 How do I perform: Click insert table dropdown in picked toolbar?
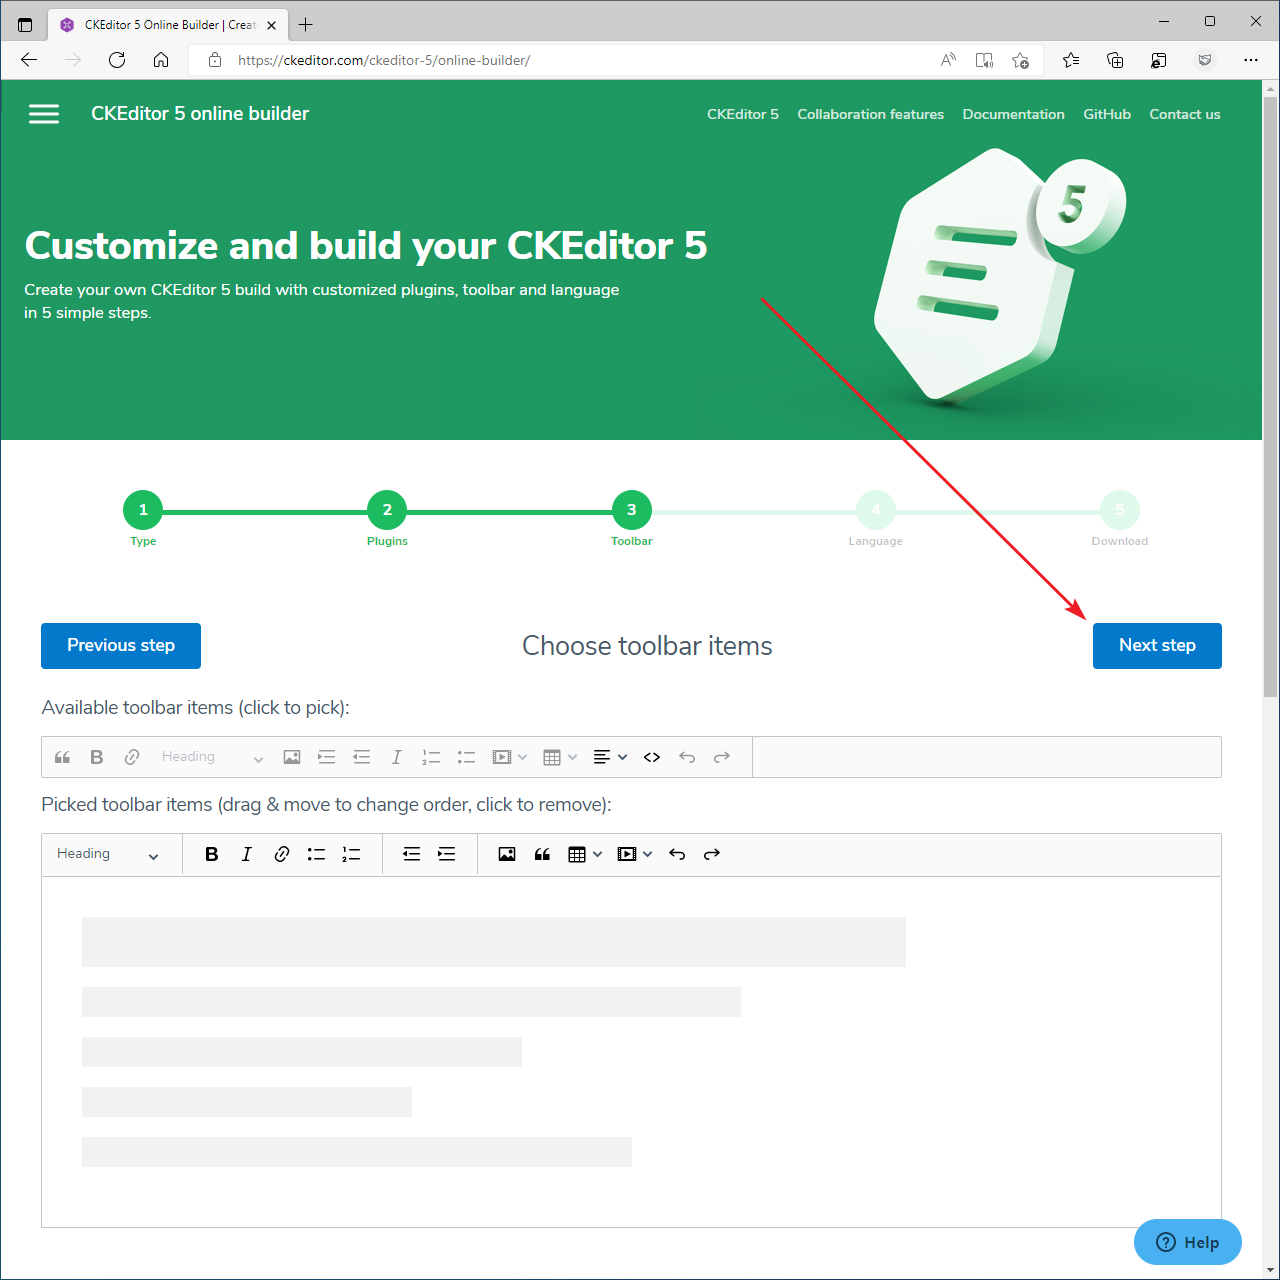584,854
